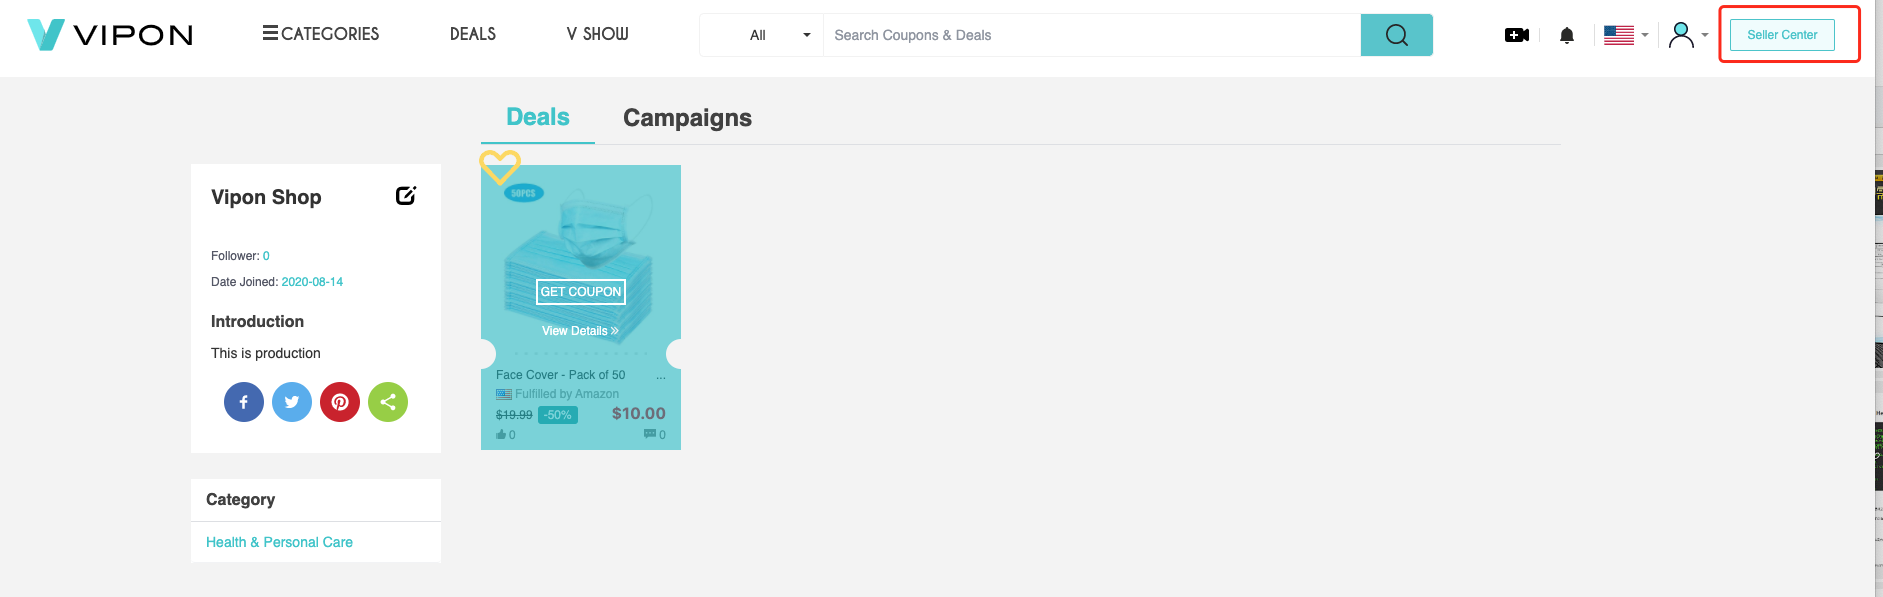Open the video camera icon in header

coord(1517,35)
